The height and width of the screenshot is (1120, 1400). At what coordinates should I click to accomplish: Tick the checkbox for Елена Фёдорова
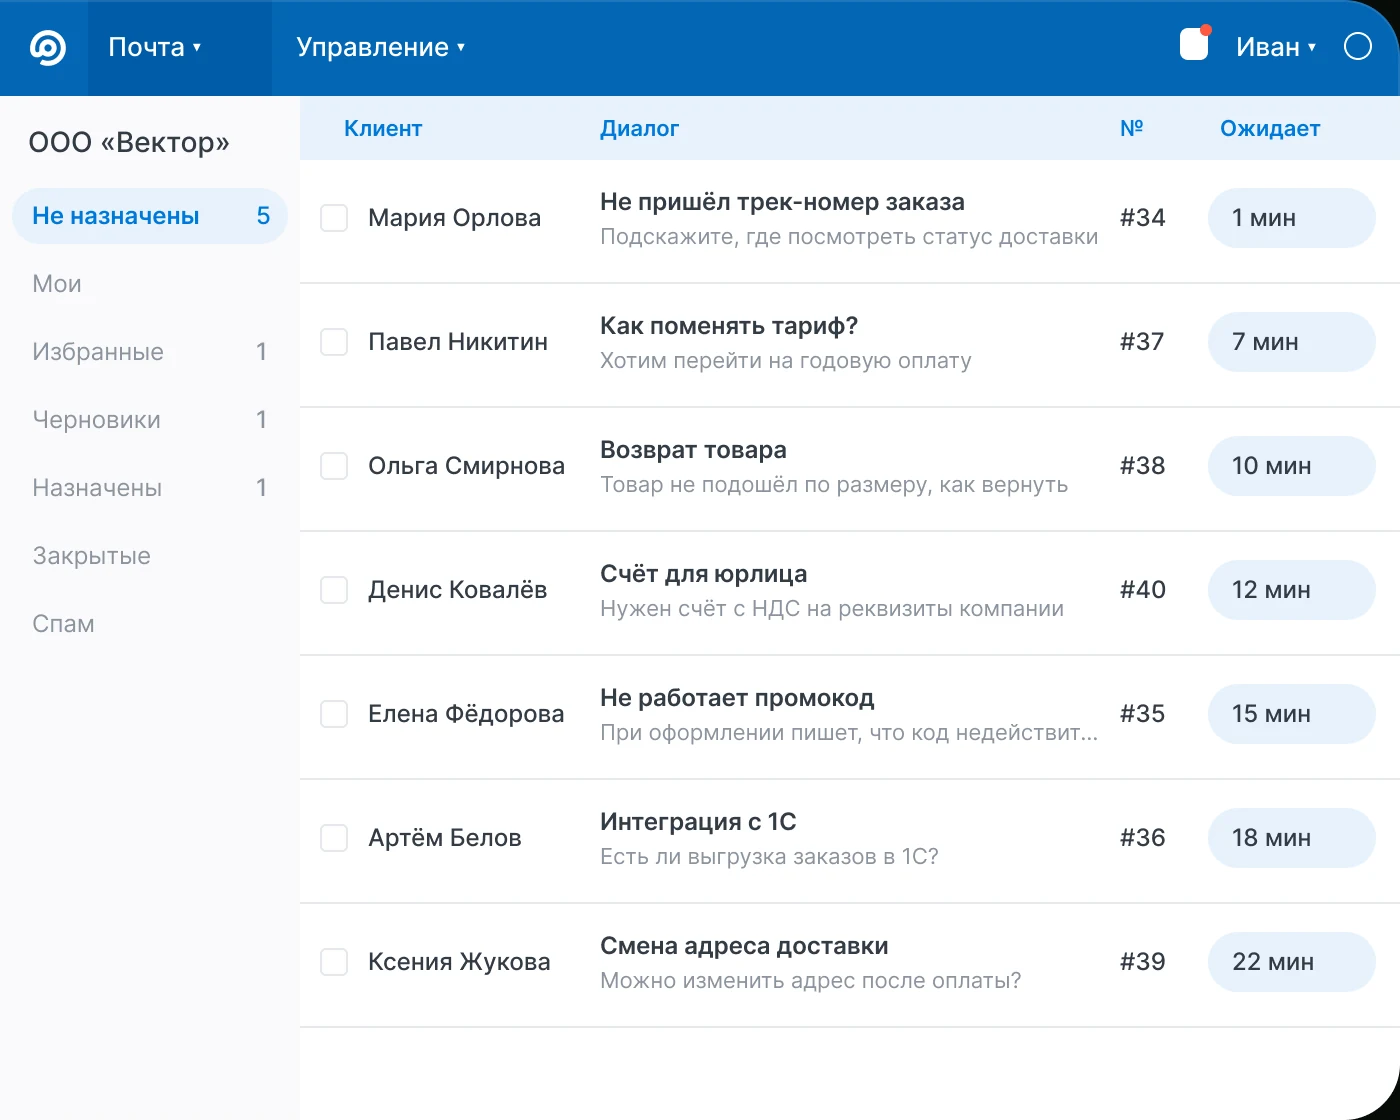(334, 714)
